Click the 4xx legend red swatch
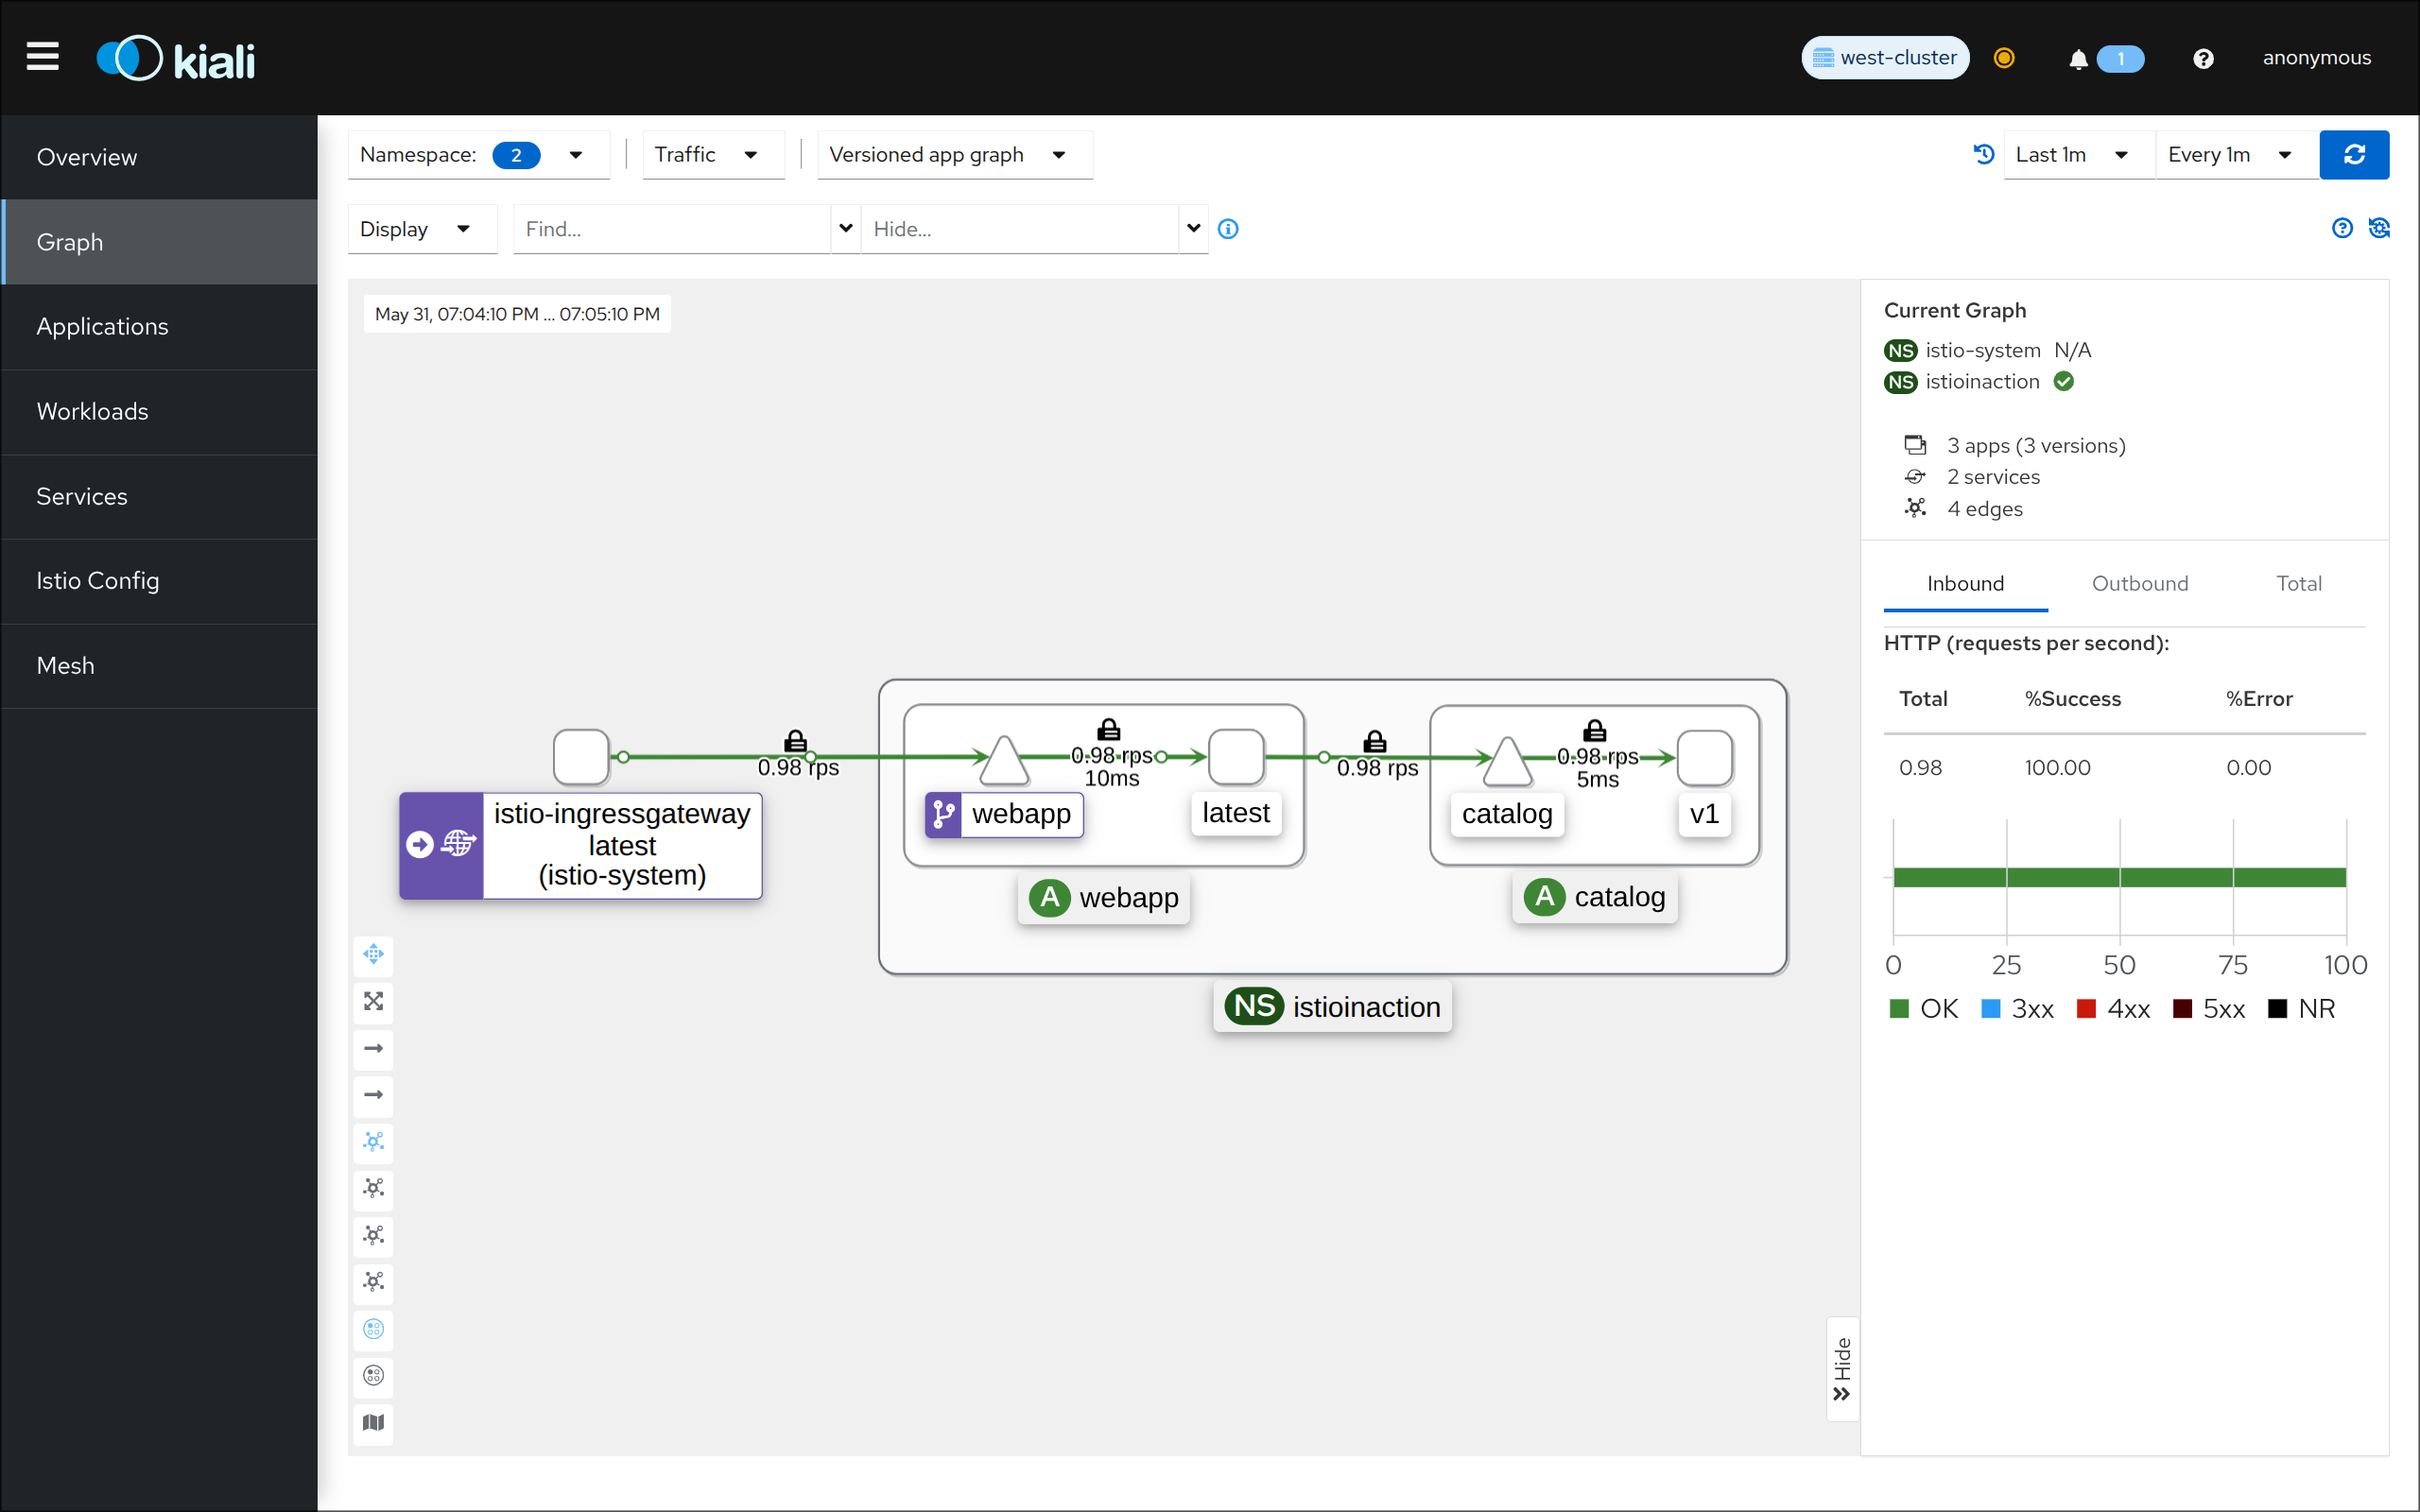The height and width of the screenshot is (1512, 2420). [2086, 1008]
